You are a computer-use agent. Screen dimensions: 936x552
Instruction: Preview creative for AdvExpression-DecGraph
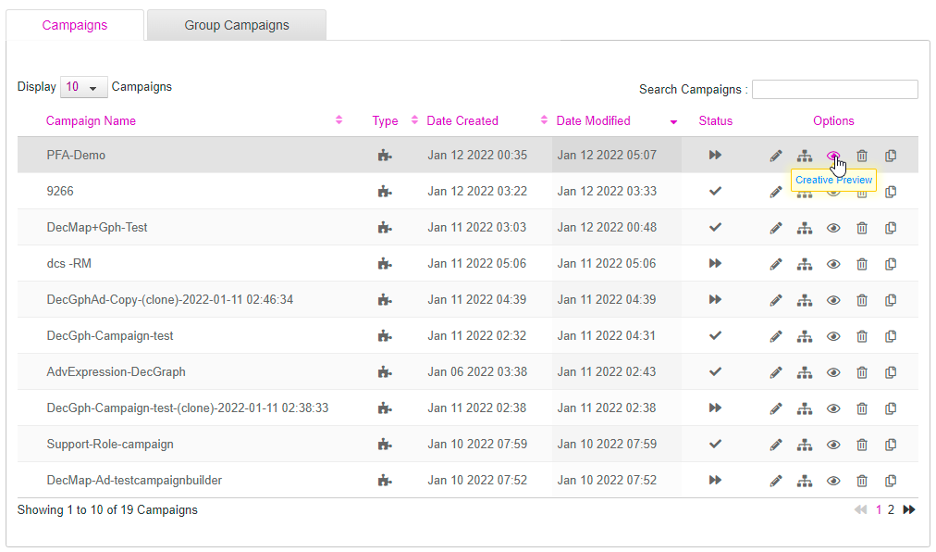(833, 373)
